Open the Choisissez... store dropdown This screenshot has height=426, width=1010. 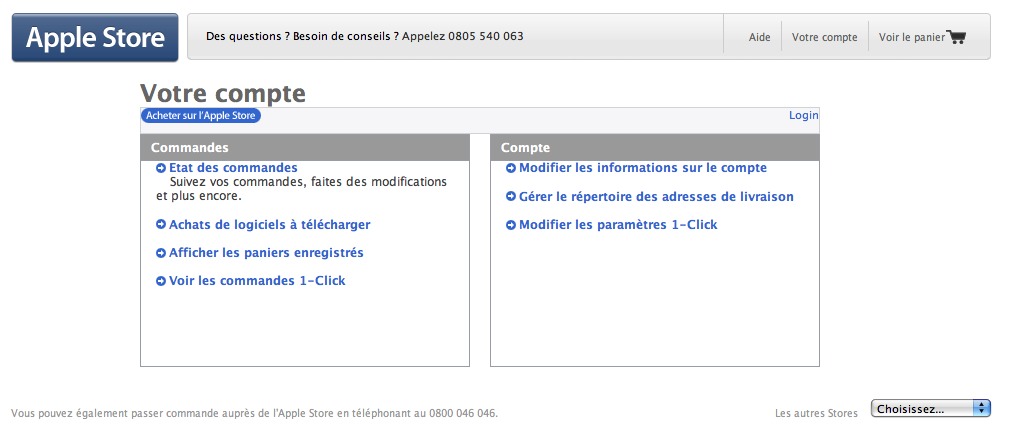[931, 409]
